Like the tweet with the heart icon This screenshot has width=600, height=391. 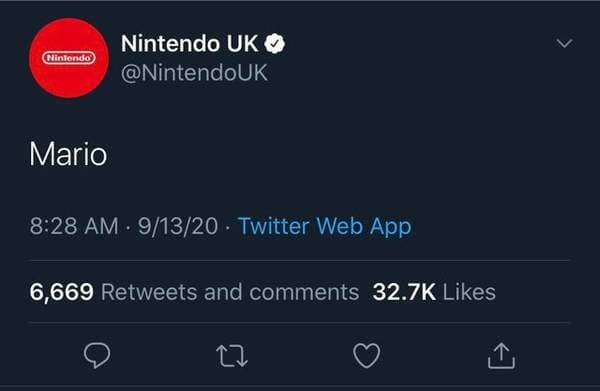coord(367,355)
